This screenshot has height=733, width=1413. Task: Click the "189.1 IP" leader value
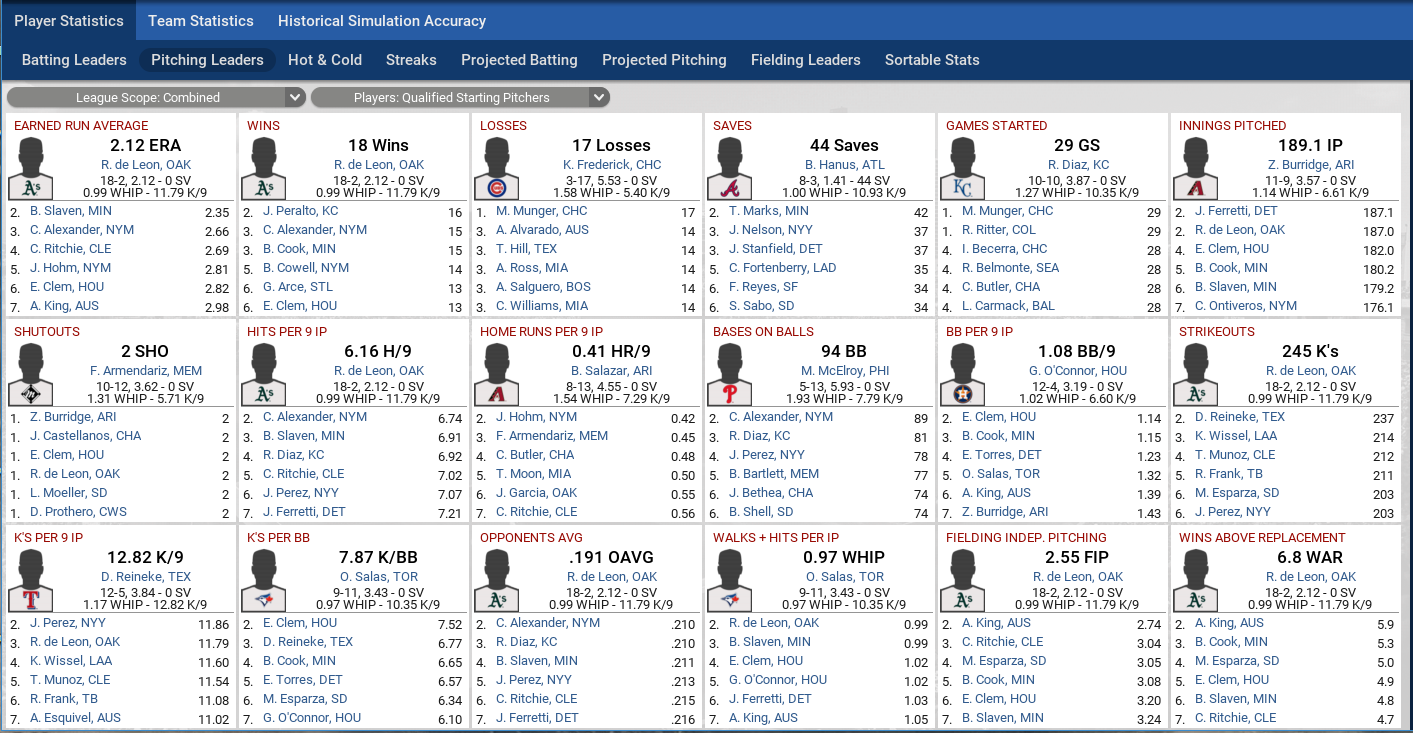click(1310, 146)
